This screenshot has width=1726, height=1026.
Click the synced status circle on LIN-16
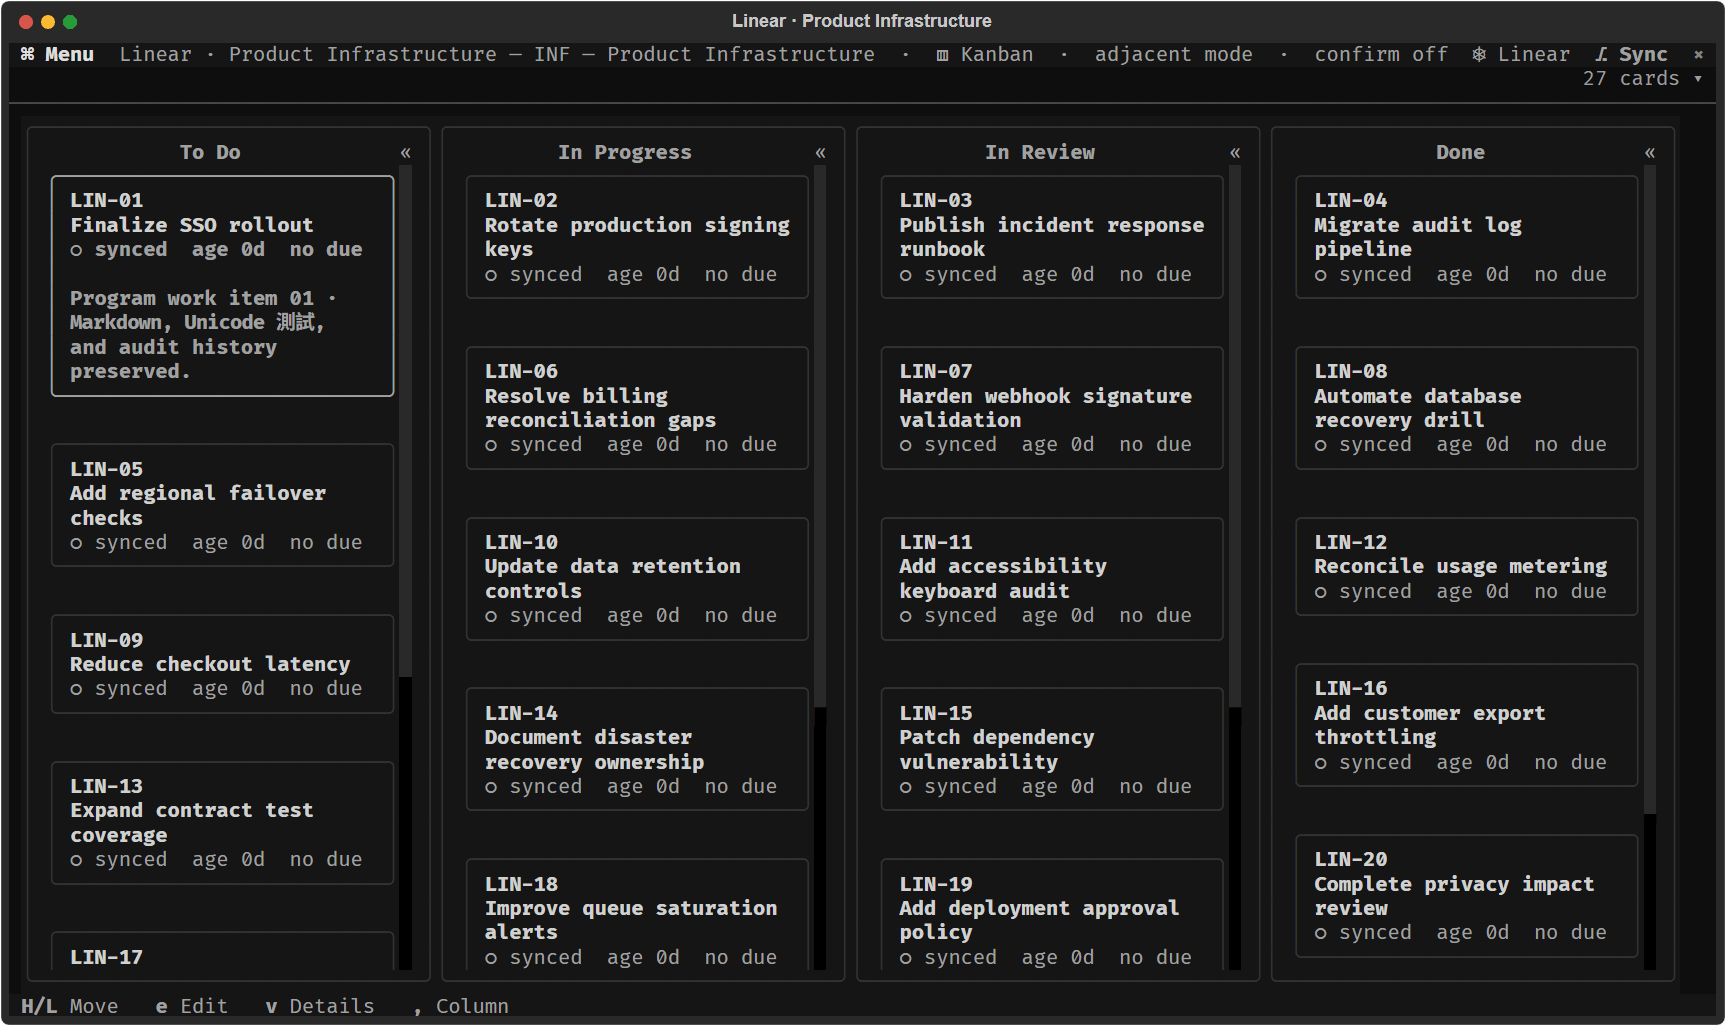(1320, 763)
